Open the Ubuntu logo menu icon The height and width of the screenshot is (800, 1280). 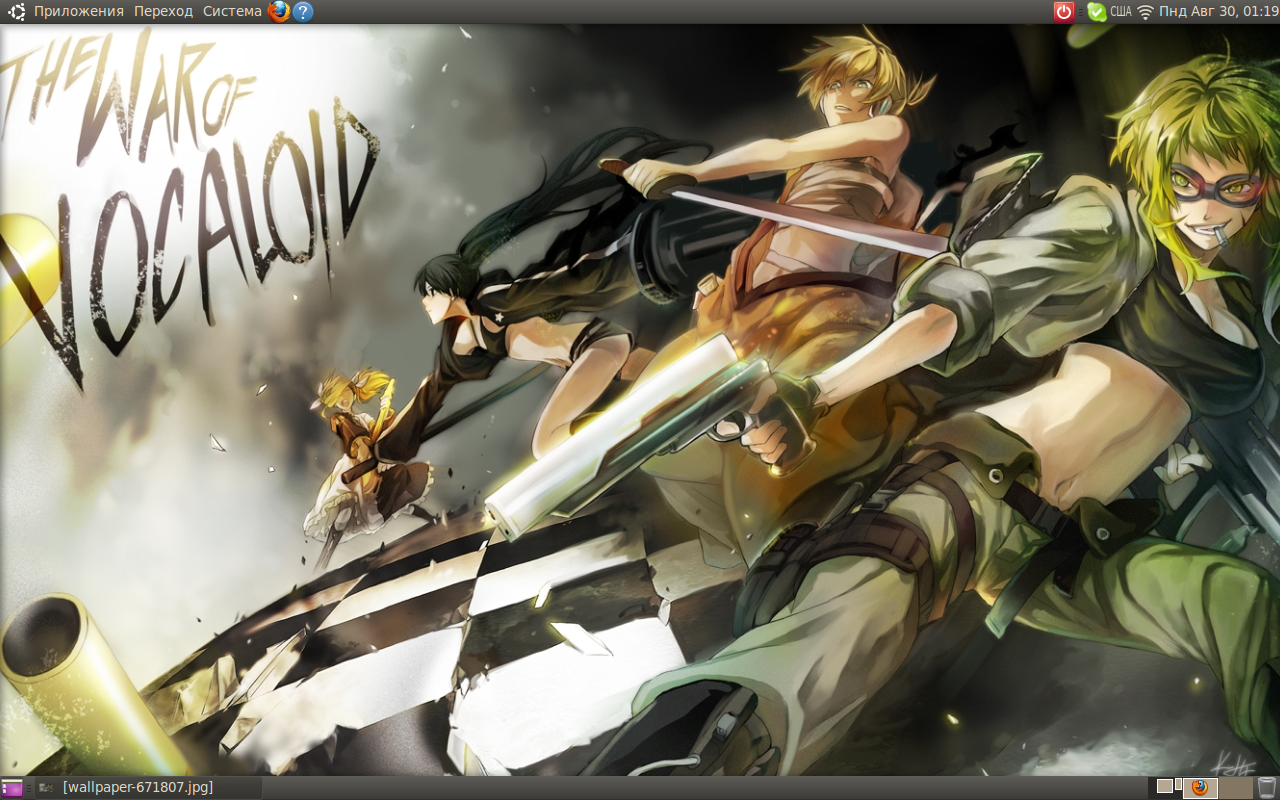[17, 12]
